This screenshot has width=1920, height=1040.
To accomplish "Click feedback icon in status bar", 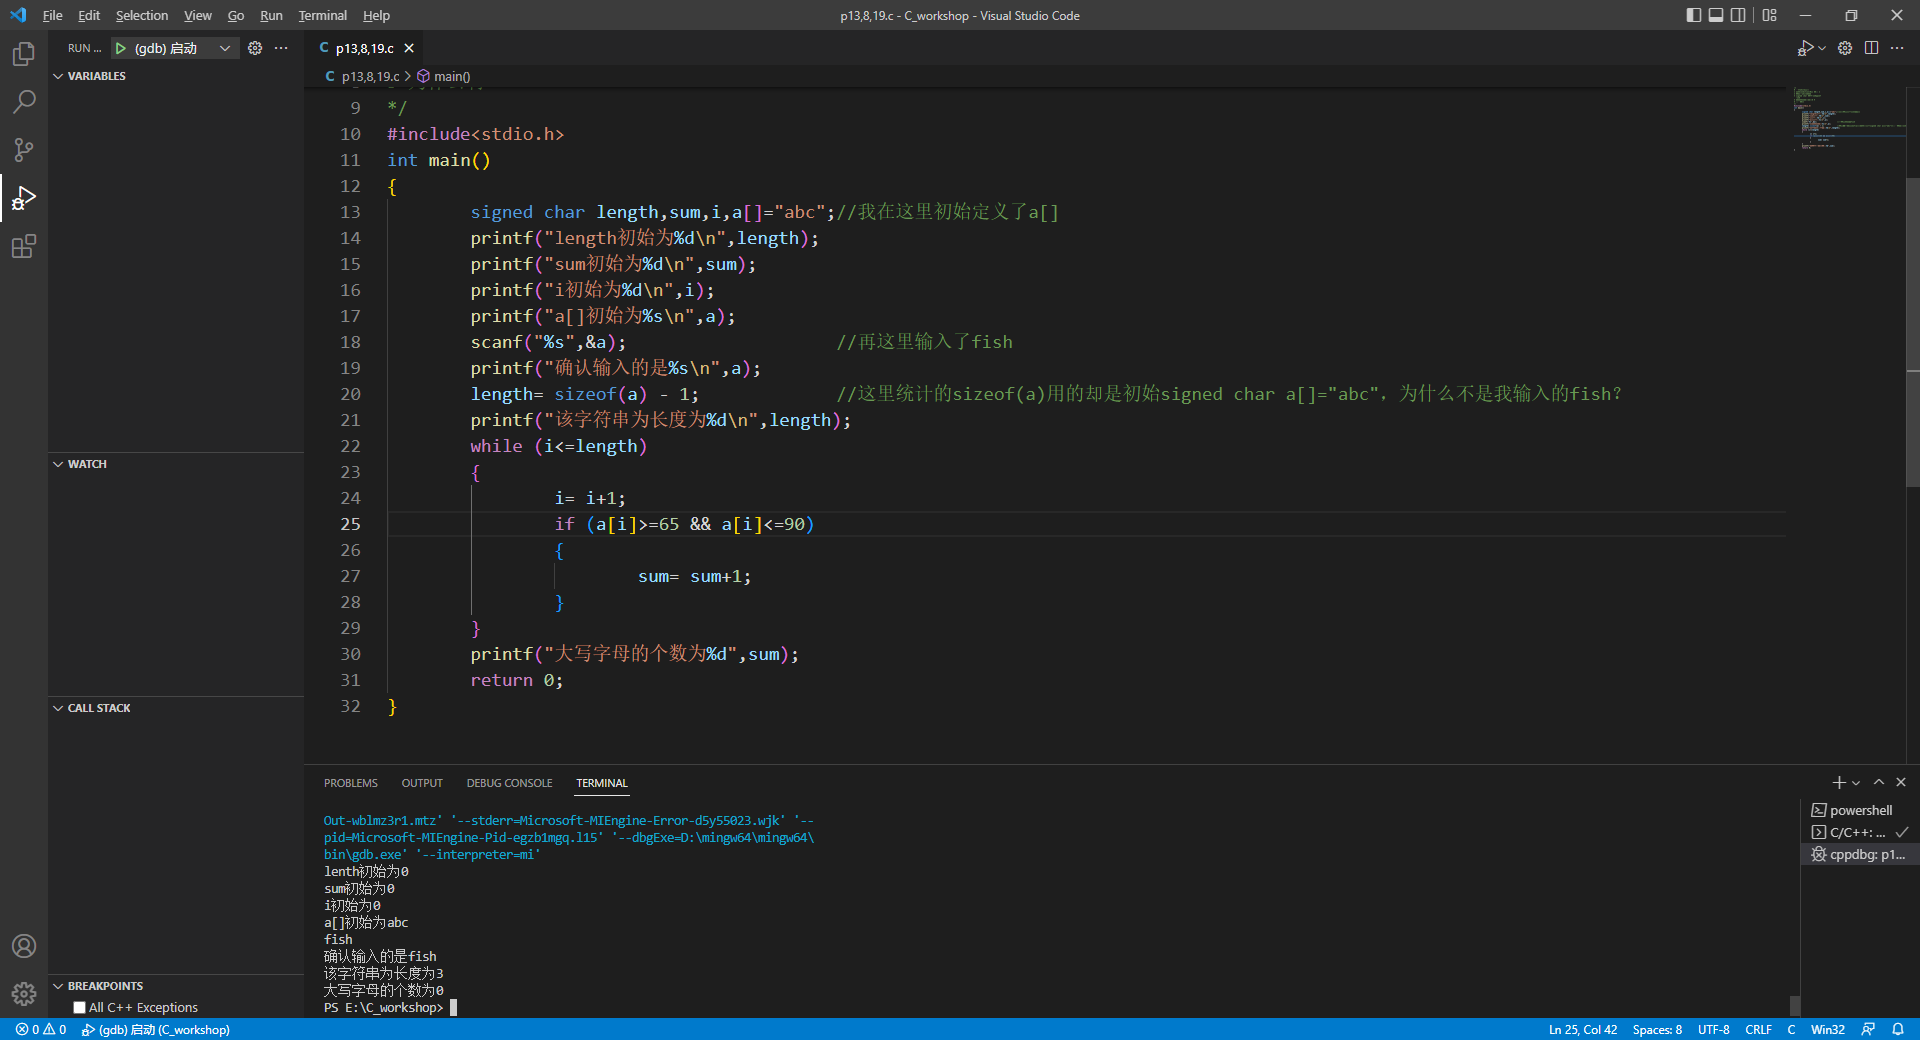I will [x=1868, y=1029].
